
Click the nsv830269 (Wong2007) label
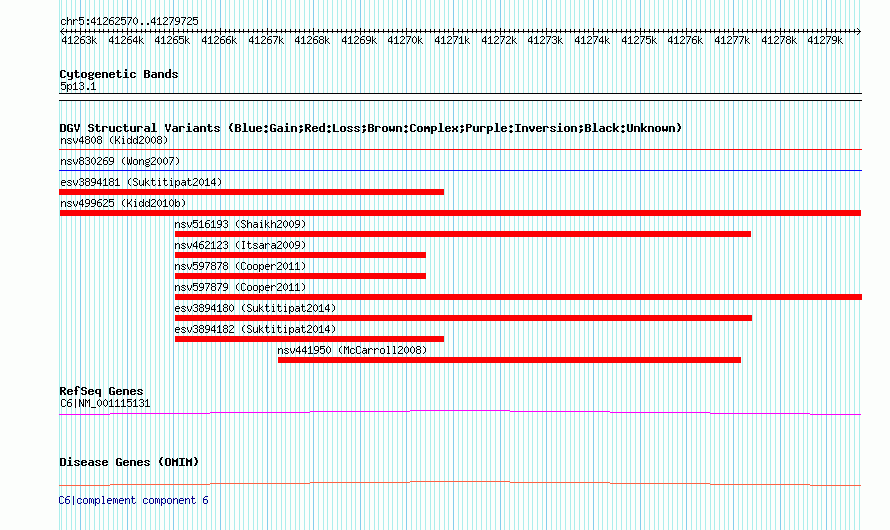click(x=120, y=161)
